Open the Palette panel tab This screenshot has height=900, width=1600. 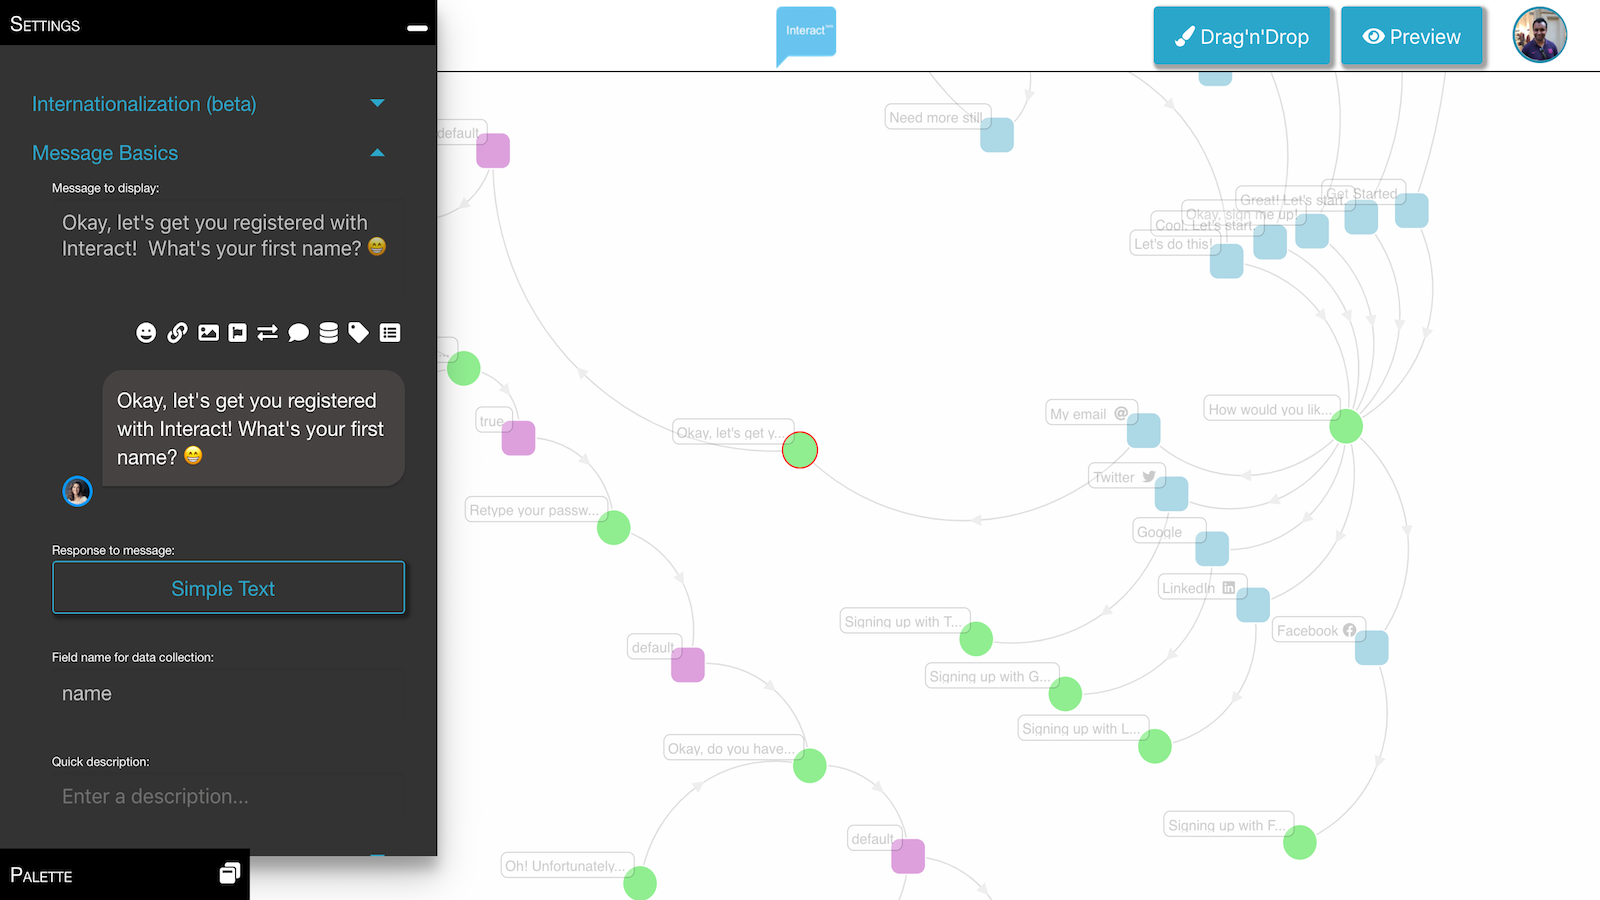click(x=125, y=875)
